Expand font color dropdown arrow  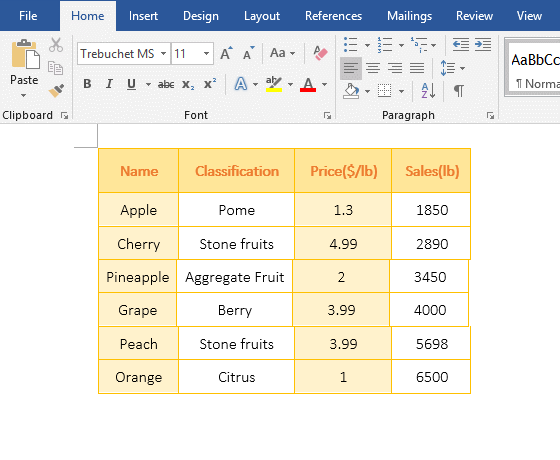pyautogui.click(x=324, y=85)
